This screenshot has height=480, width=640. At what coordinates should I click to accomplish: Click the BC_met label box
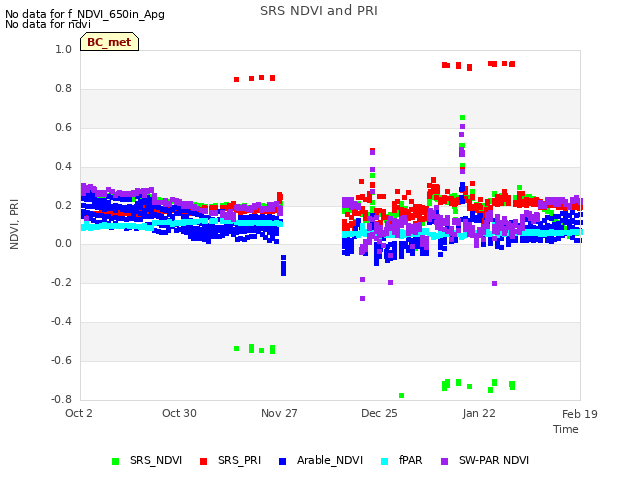point(109,42)
